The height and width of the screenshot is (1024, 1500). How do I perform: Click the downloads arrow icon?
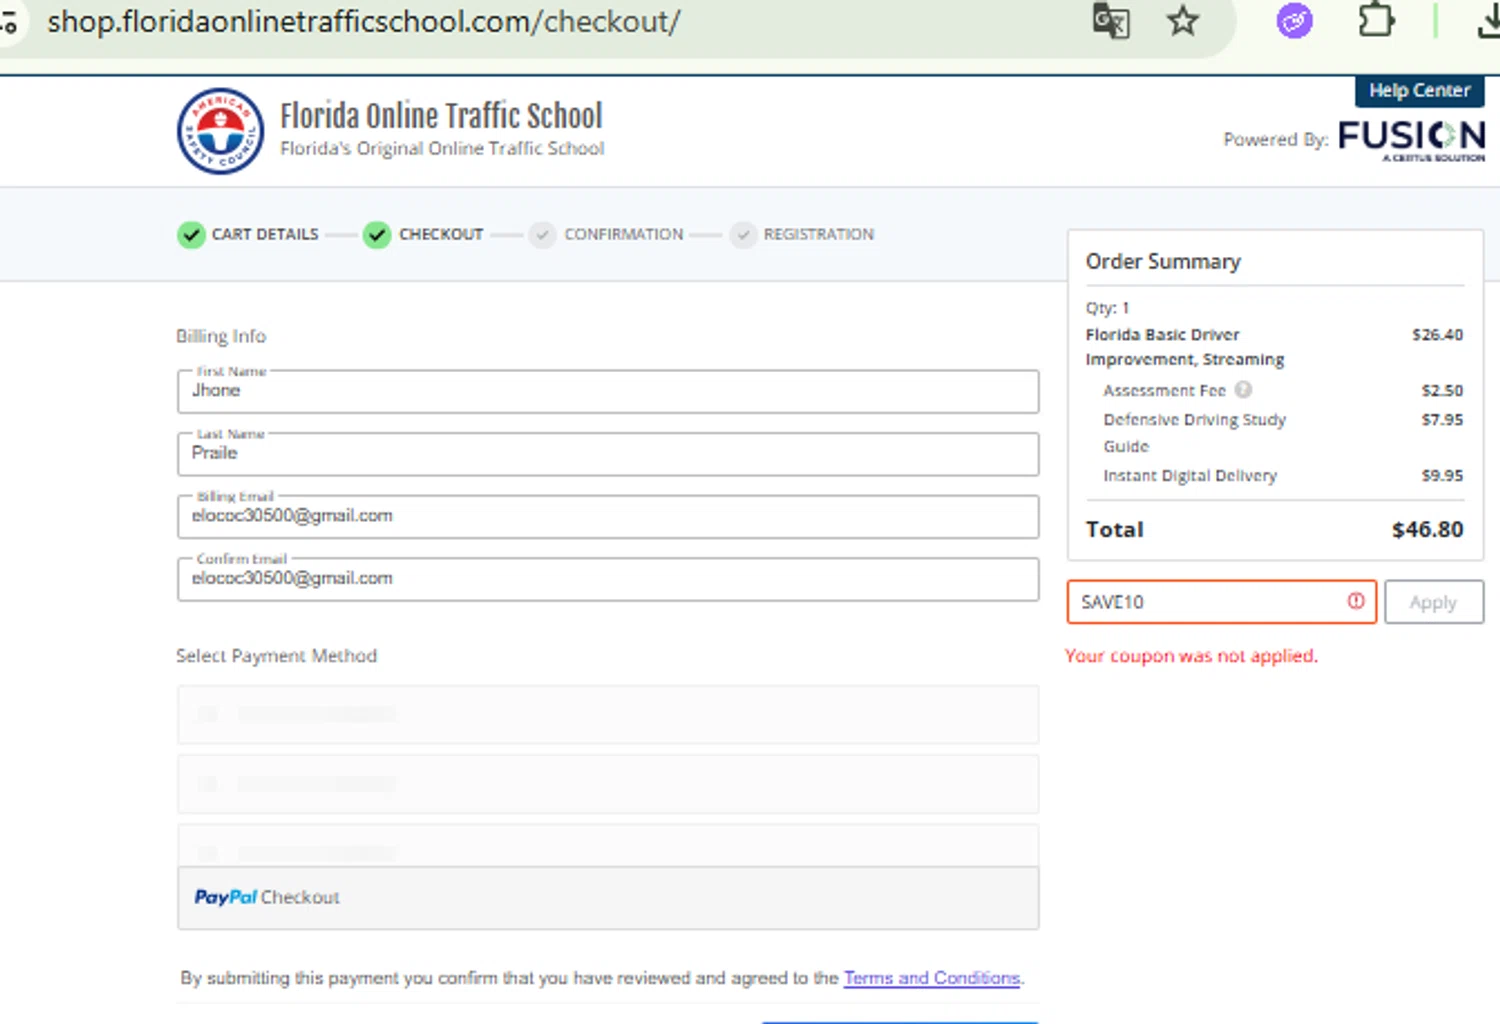[1488, 22]
